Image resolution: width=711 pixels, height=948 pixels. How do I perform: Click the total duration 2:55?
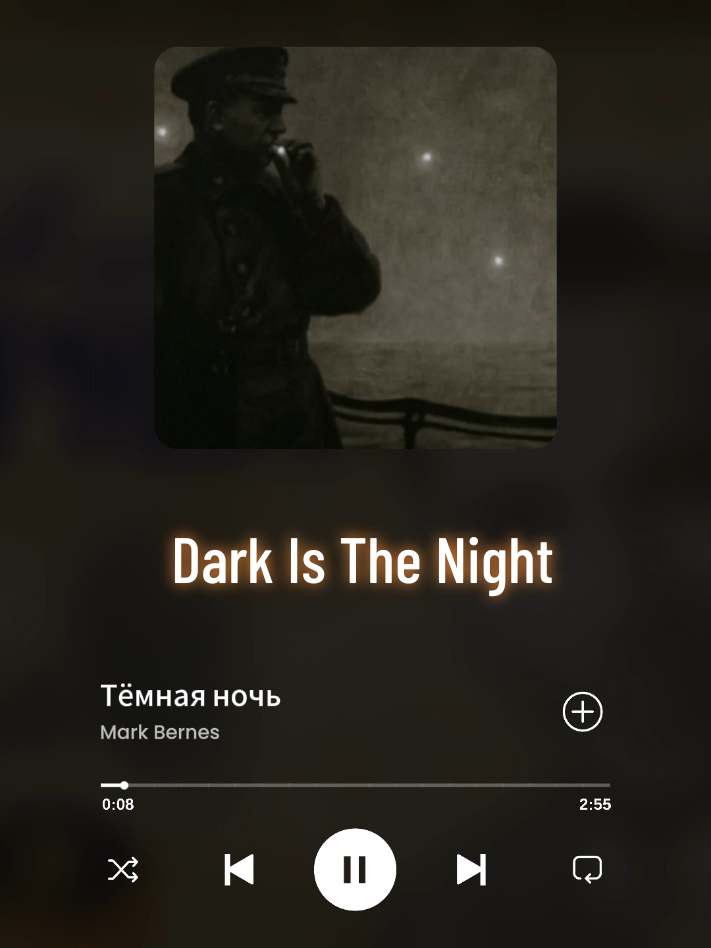595,805
